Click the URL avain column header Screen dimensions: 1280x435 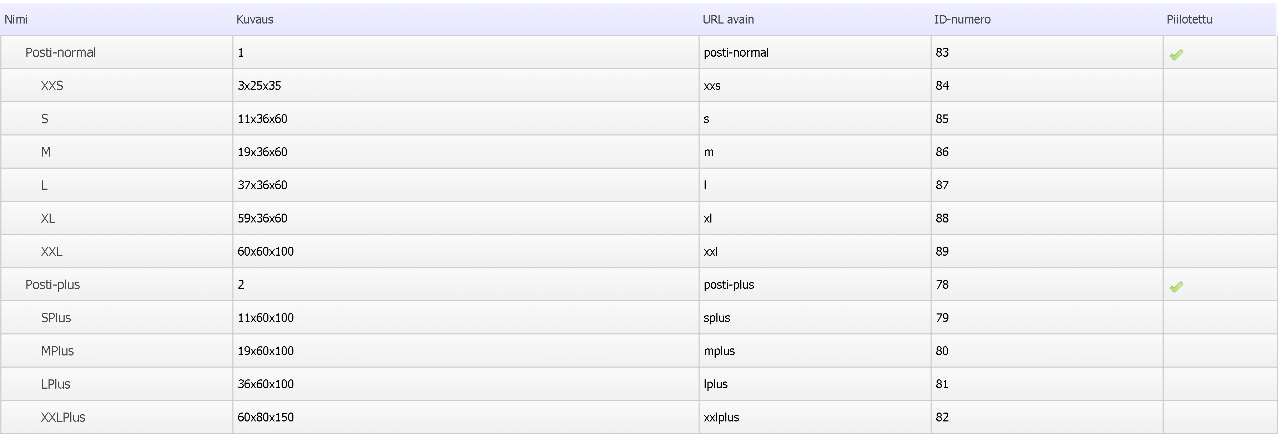[728, 19]
